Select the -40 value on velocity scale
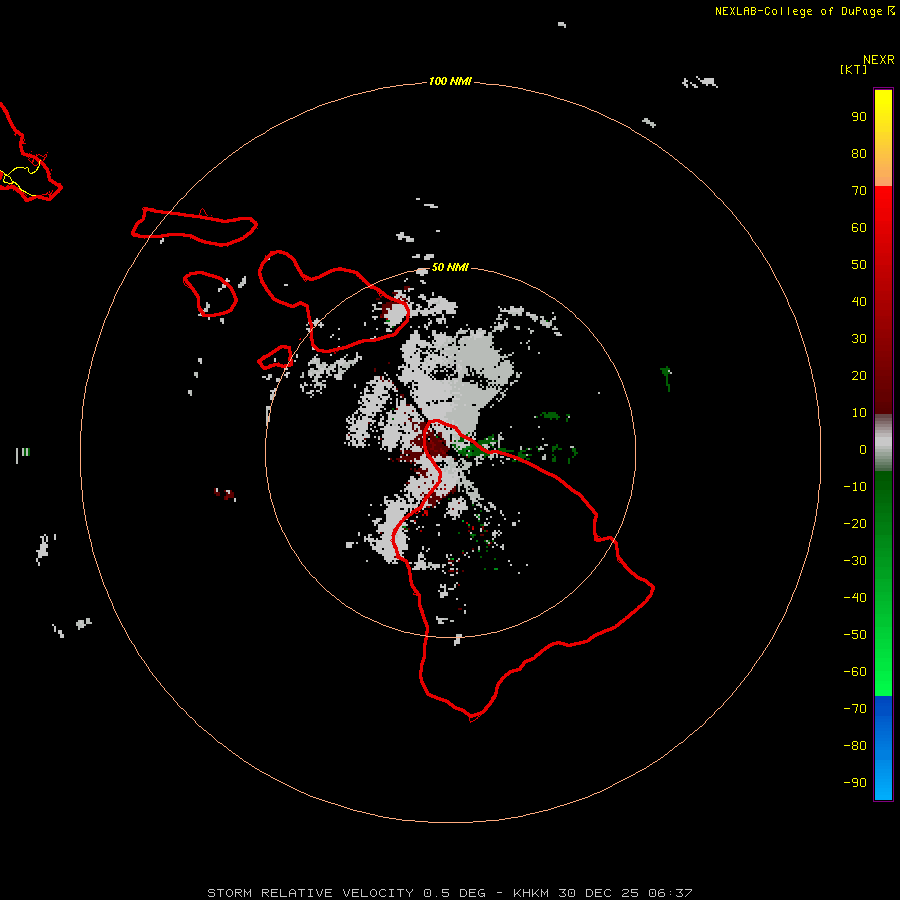The height and width of the screenshot is (900, 900). coord(855,598)
